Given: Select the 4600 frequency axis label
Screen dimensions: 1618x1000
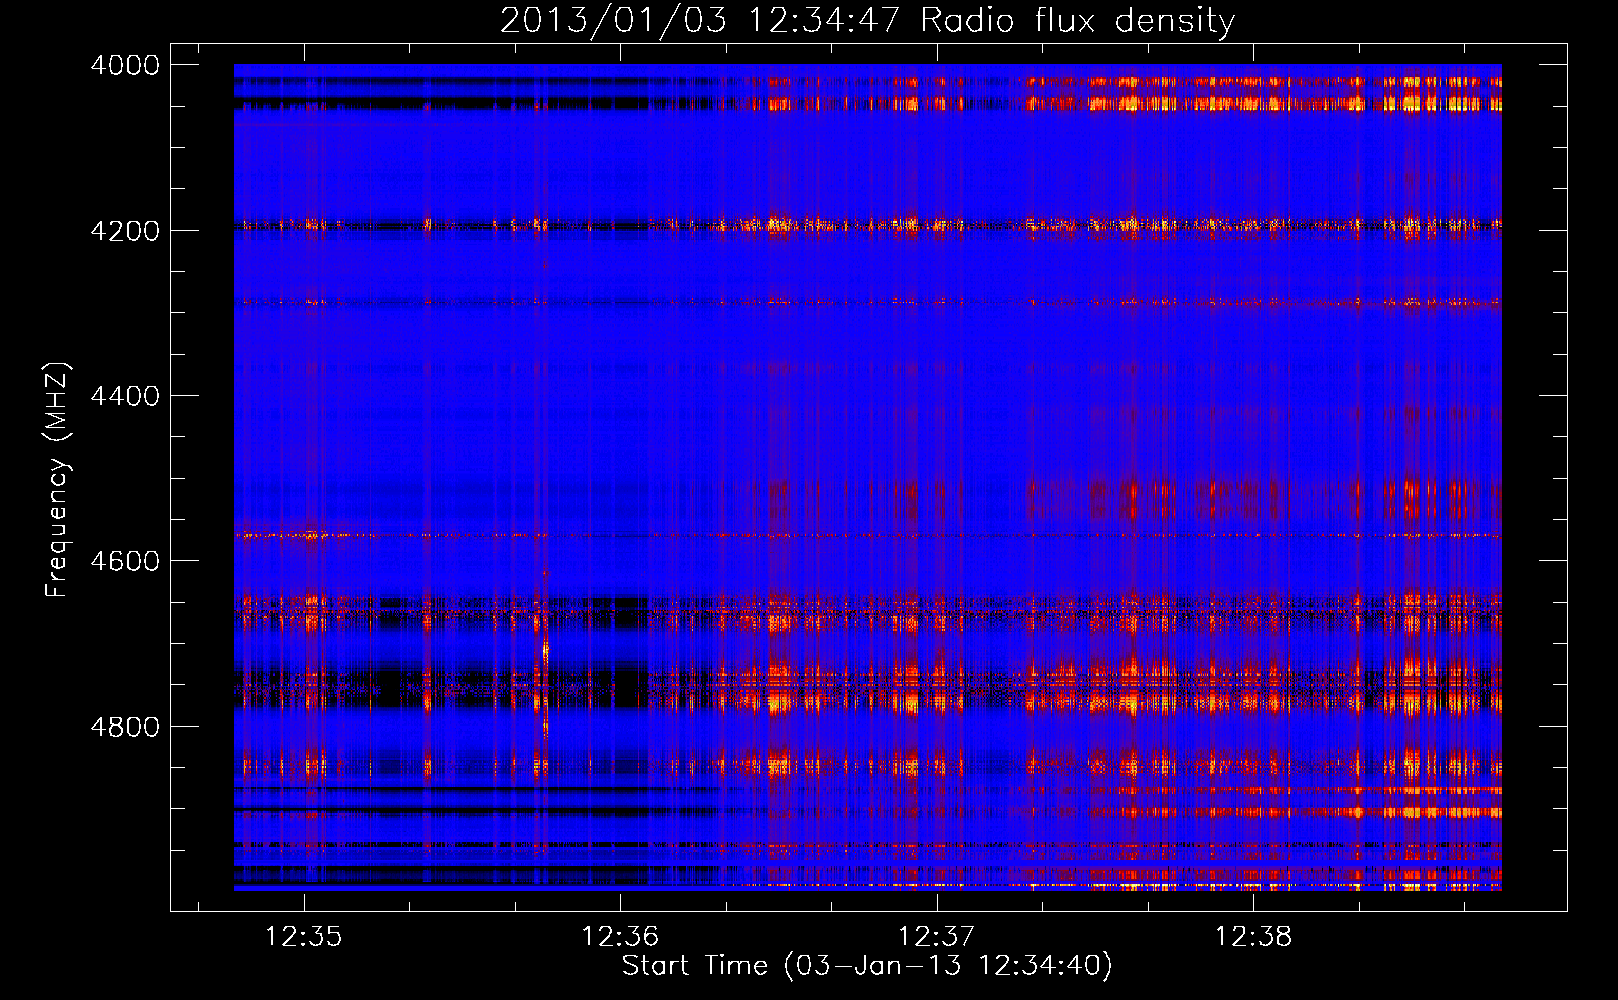Looking at the screenshot, I should pyautogui.click(x=125, y=561).
